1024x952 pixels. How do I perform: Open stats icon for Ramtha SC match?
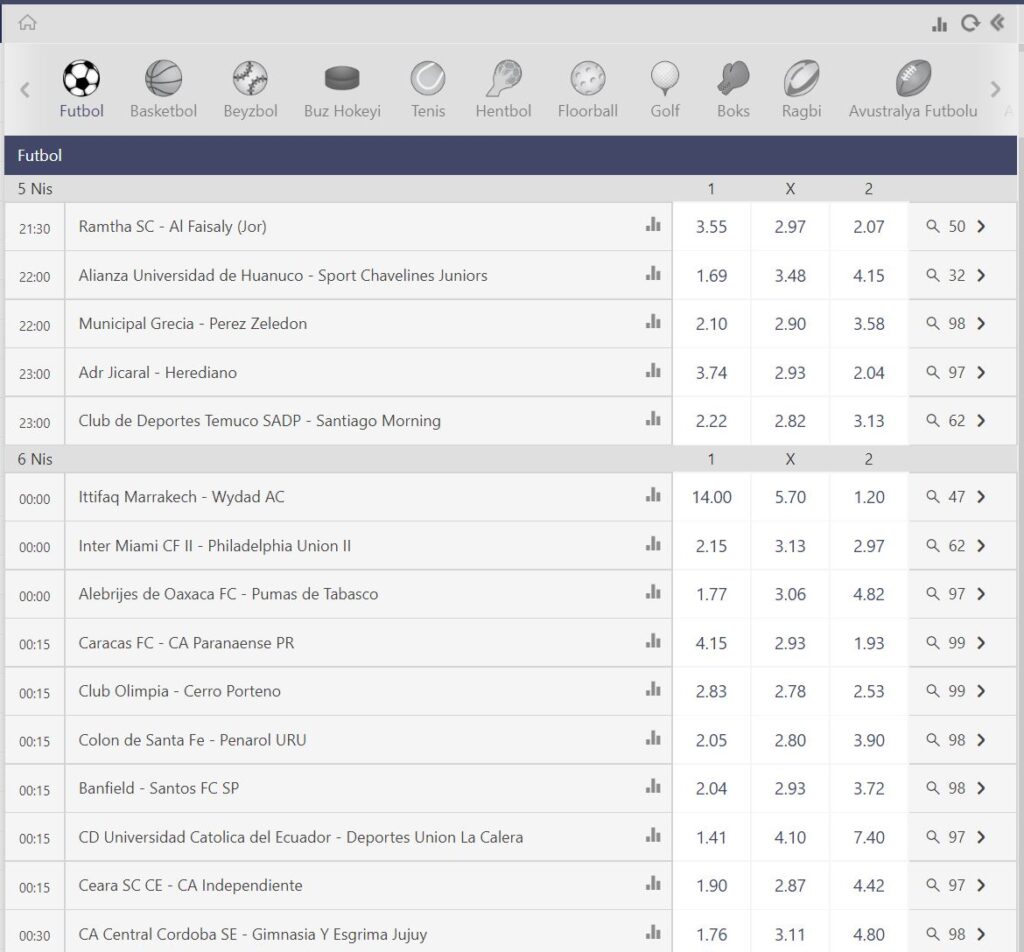tap(653, 226)
